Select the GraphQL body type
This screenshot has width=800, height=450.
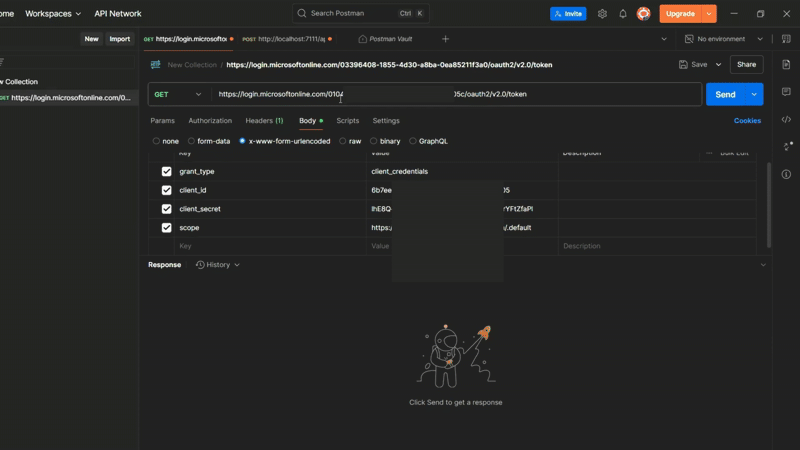click(413, 141)
